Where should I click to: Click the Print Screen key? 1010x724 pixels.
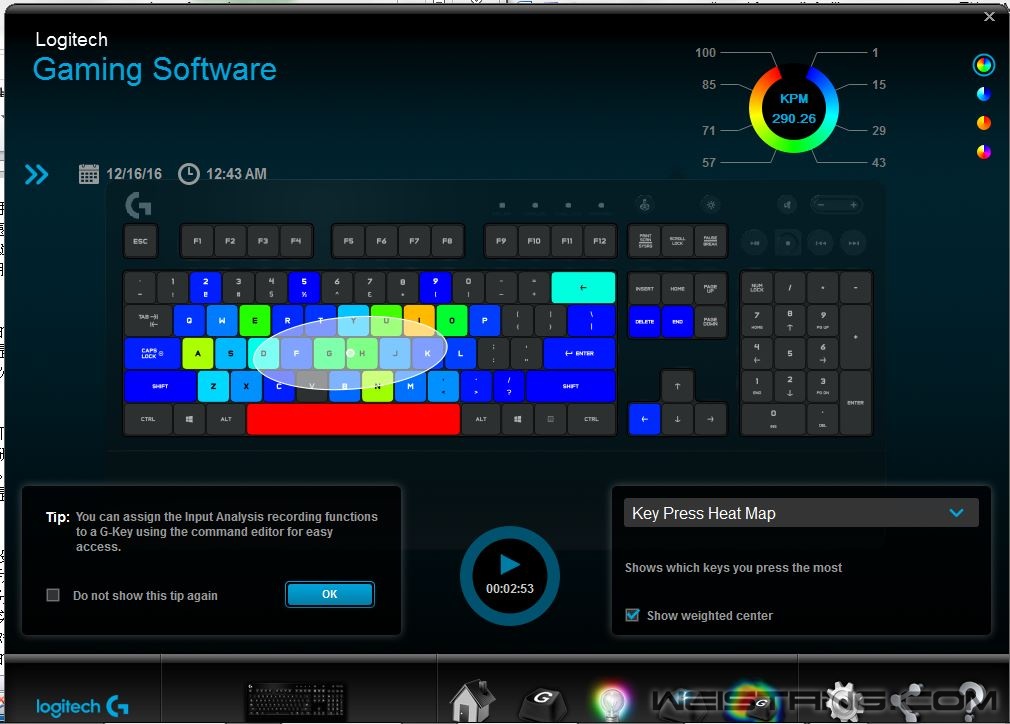click(x=645, y=242)
